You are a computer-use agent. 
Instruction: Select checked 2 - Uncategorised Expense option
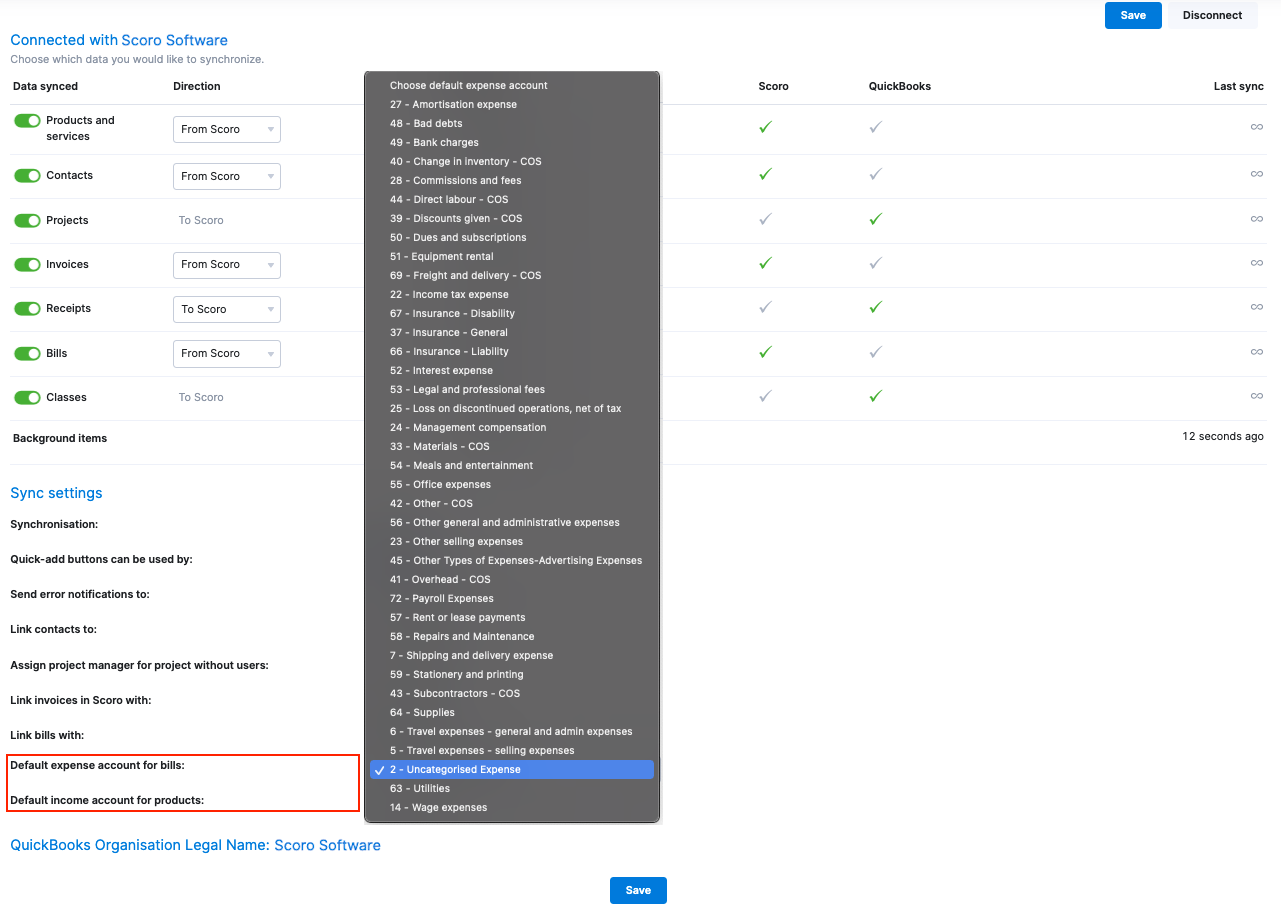pos(512,769)
